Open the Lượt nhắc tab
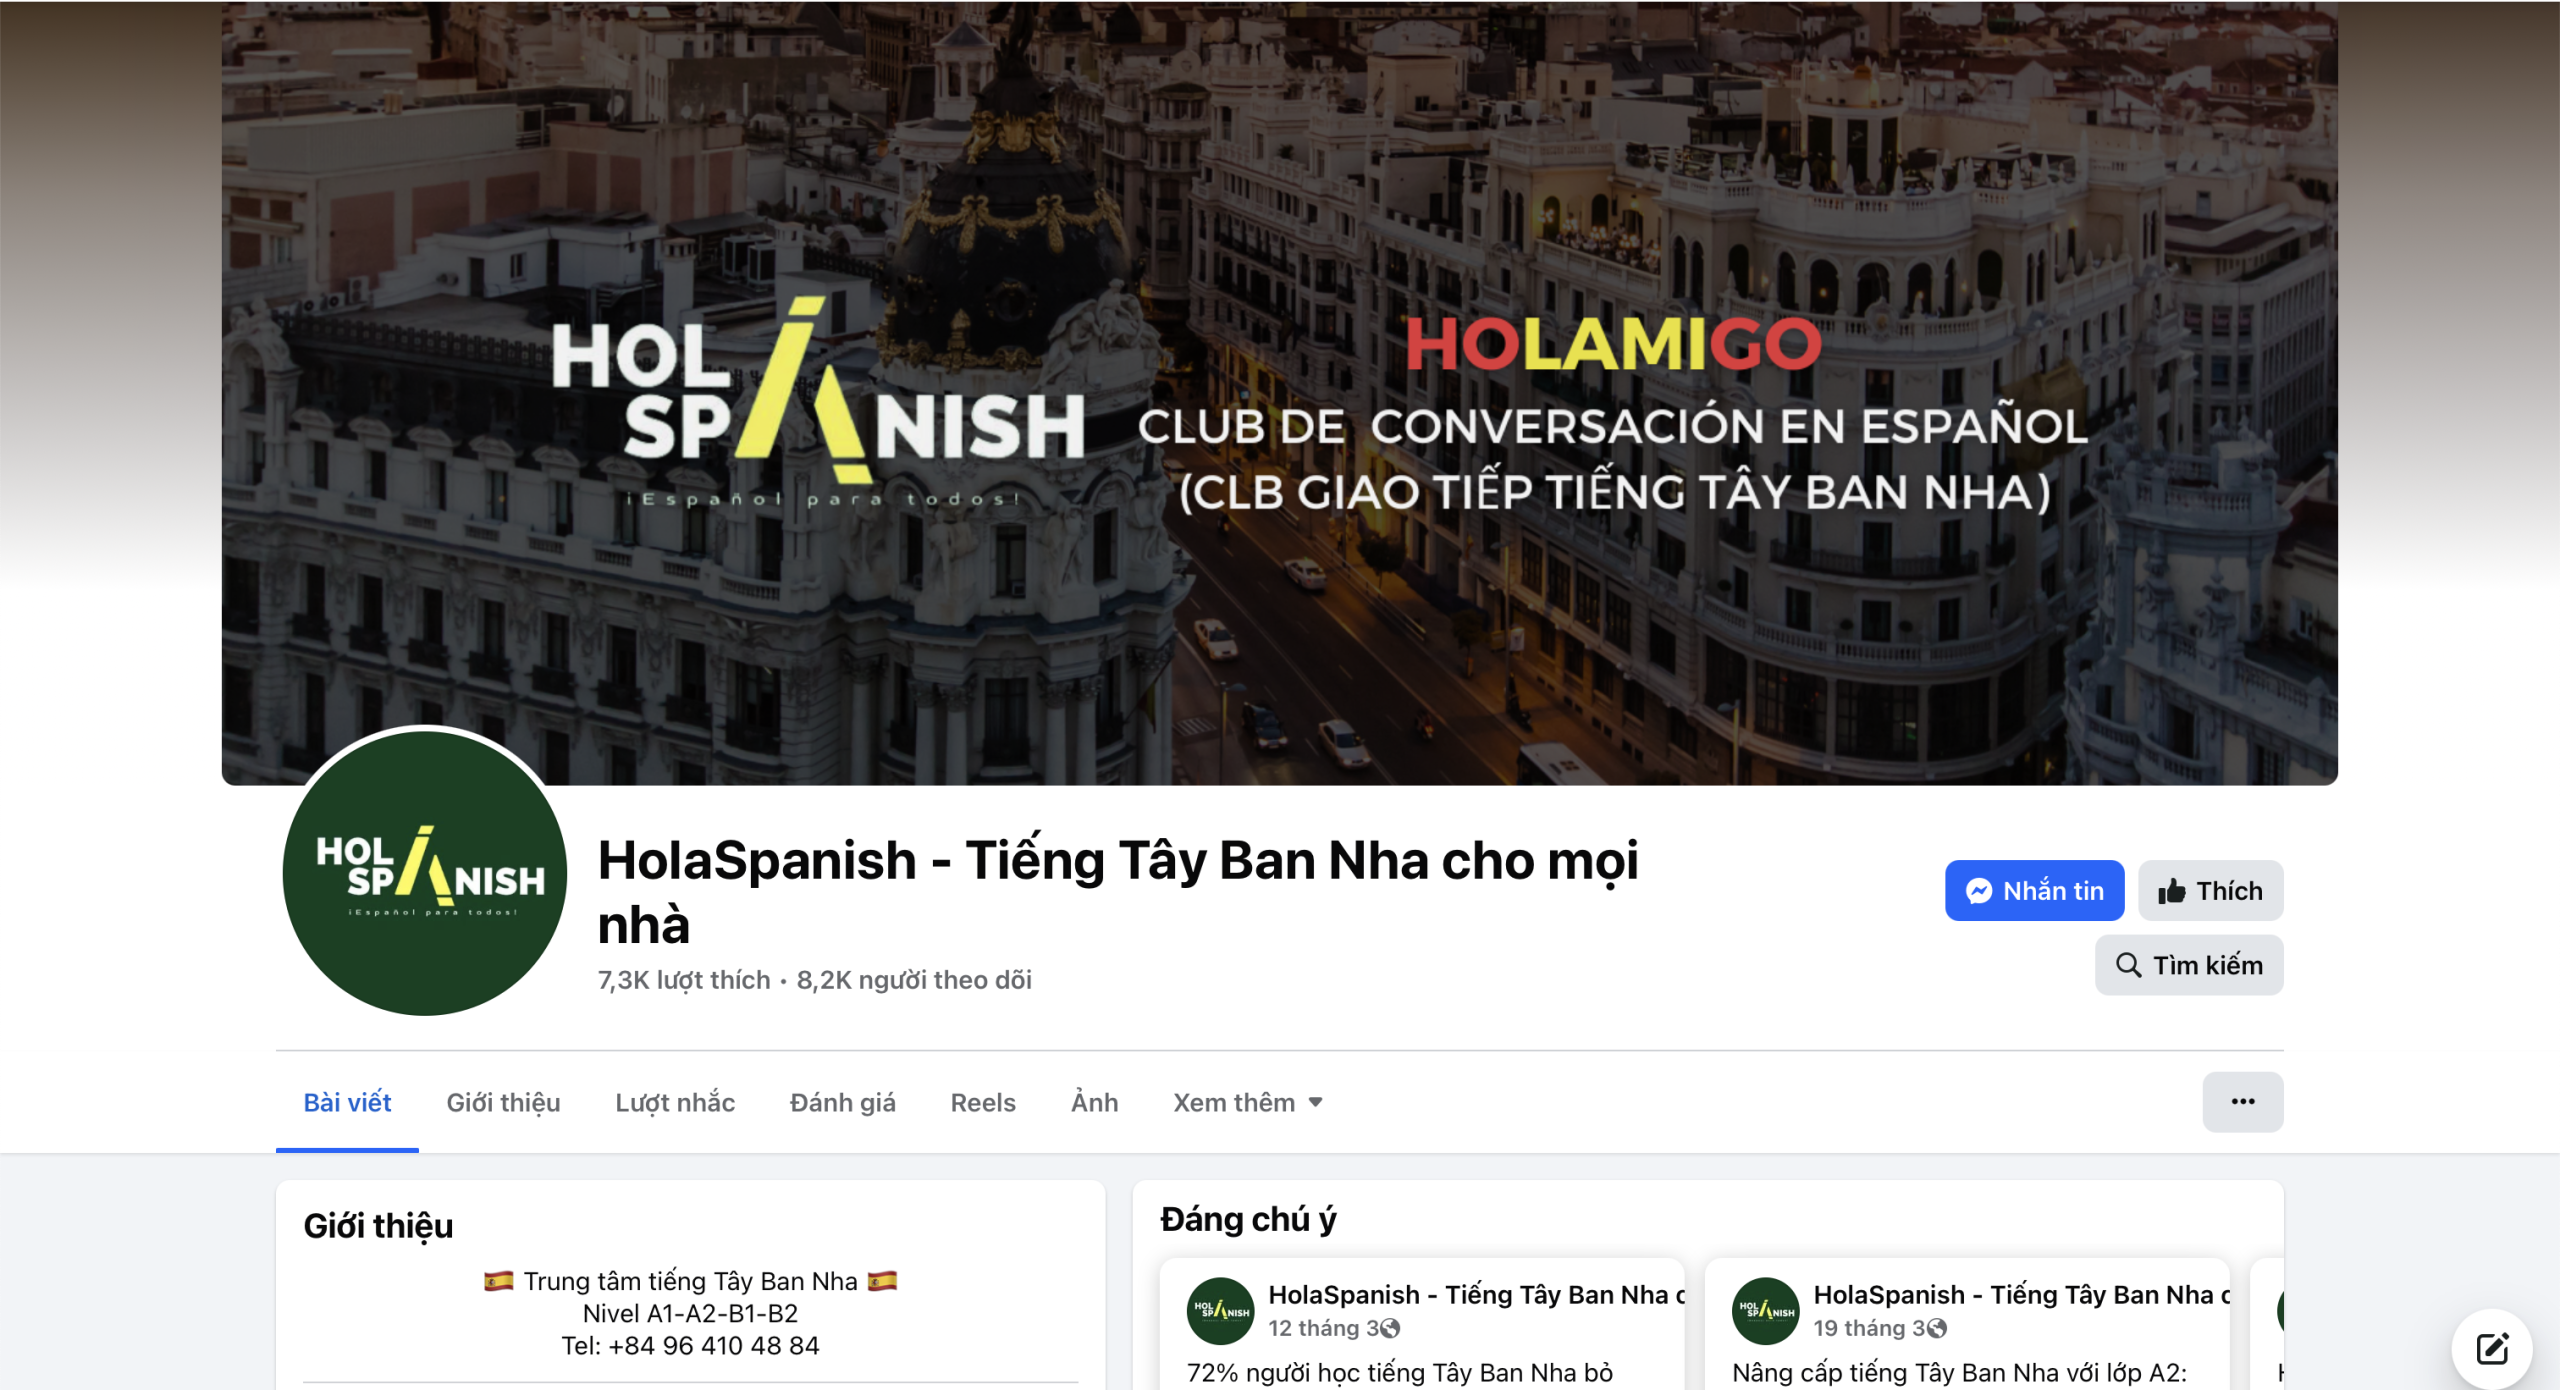 (675, 1102)
